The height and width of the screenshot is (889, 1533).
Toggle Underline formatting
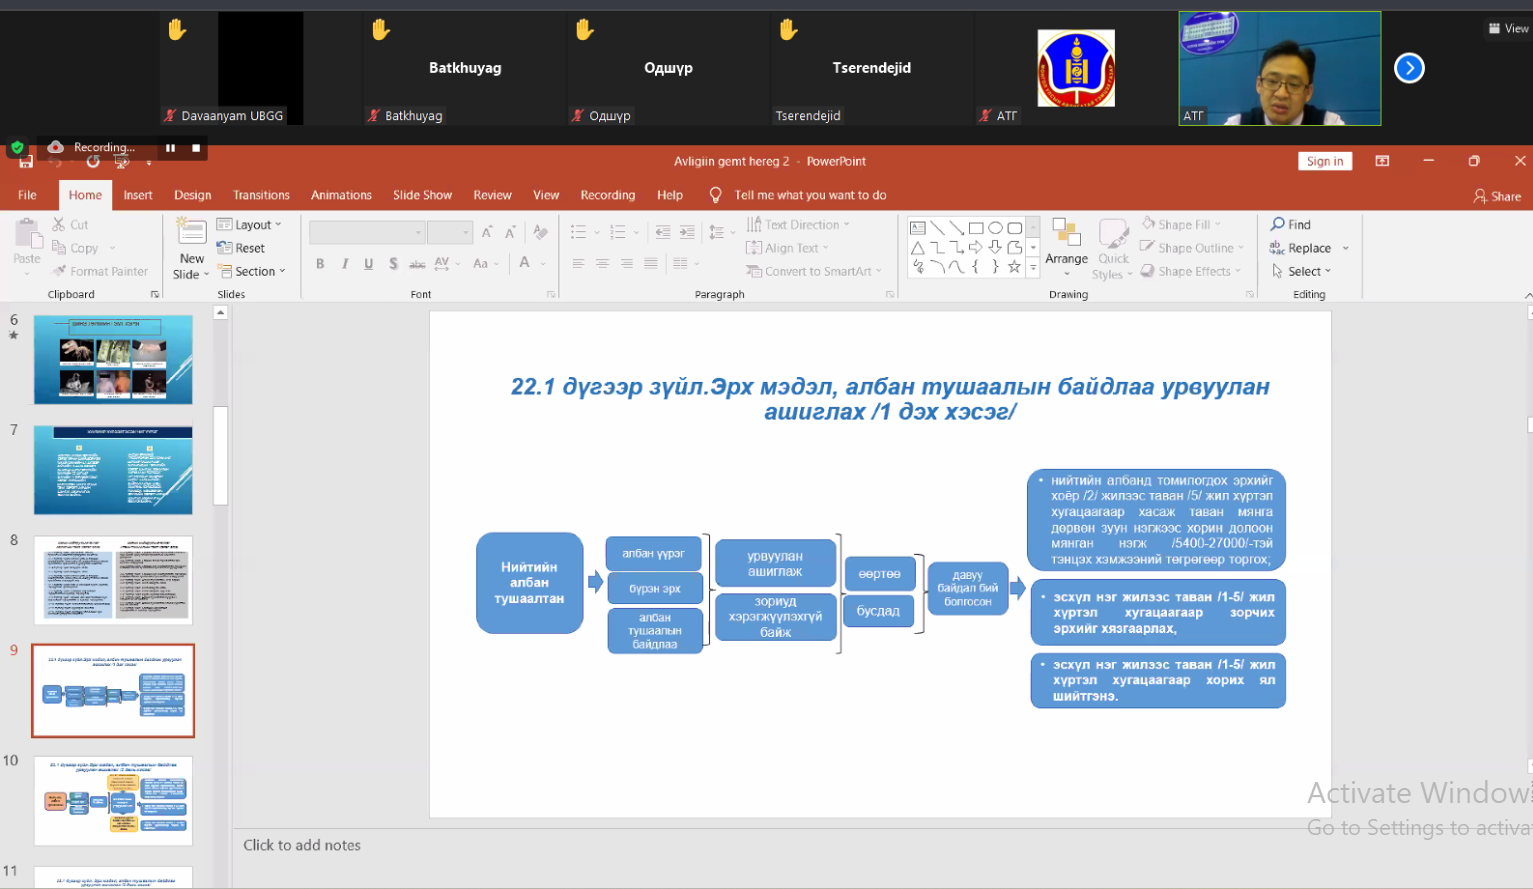pos(369,264)
